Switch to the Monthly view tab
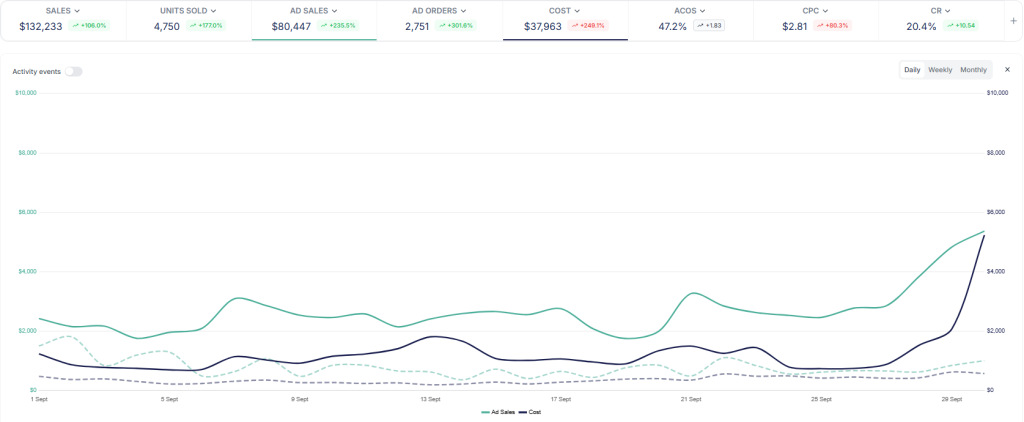This screenshot has height=422, width=1024. [x=973, y=70]
